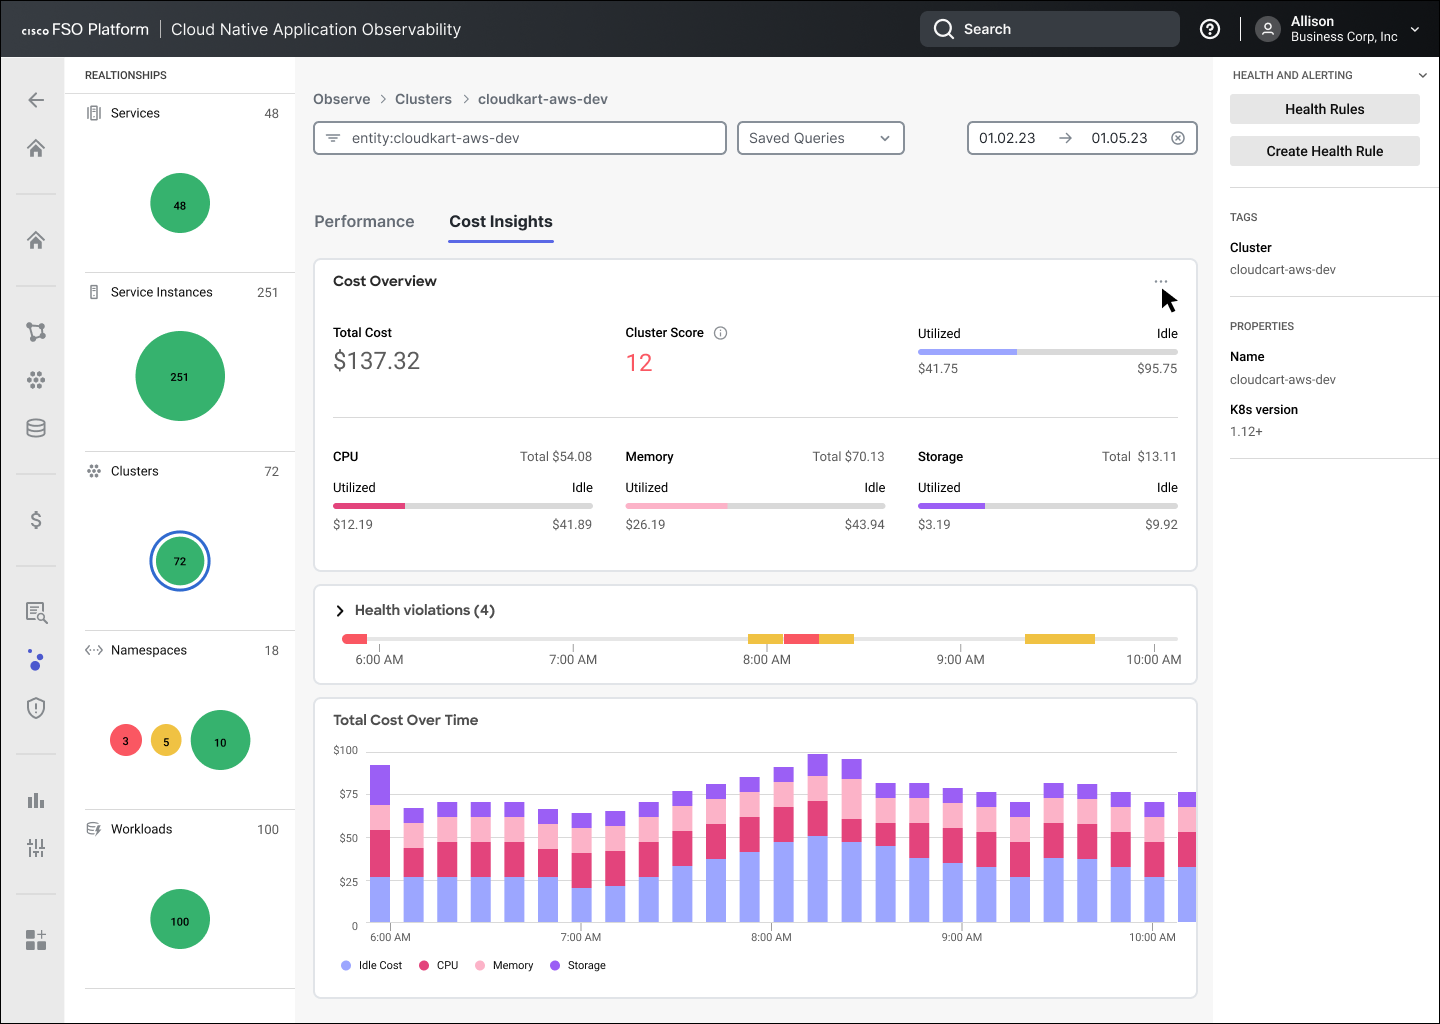This screenshot has width=1440, height=1024.
Task: Click the red 3 namespaces bubble
Action: pyautogui.click(x=126, y=740)
